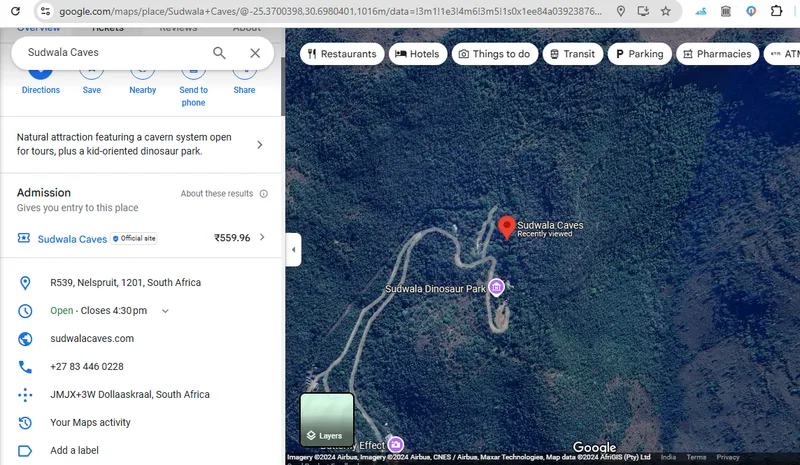This screenshot has width=800, height=465.
Task: Click the address pin icon
Action: [25, 283]
